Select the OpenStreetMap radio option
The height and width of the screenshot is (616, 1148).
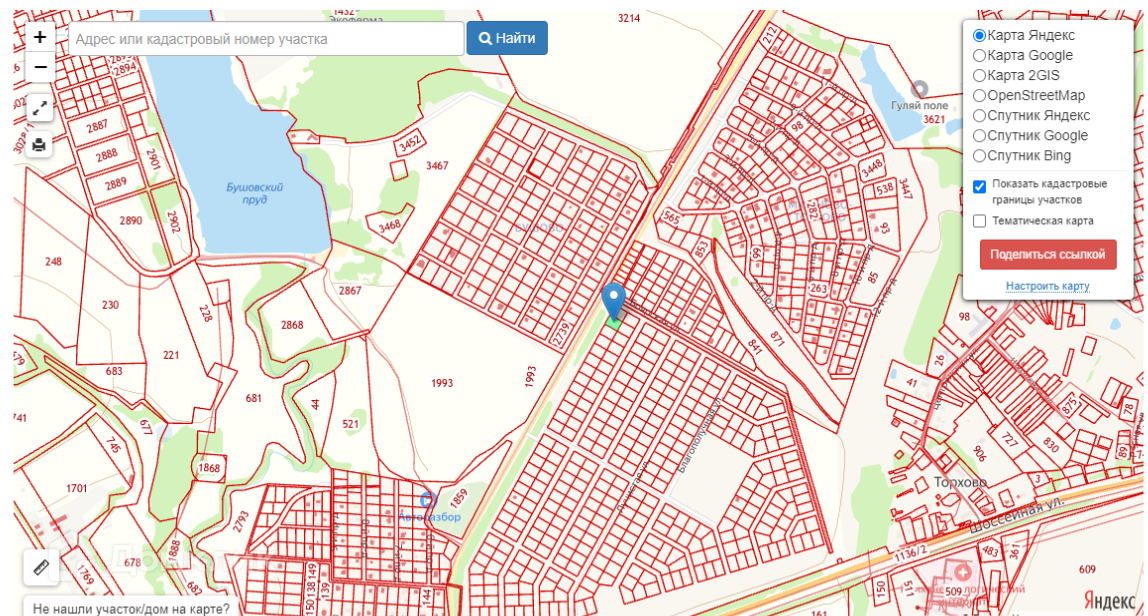click(x=980, y=95)
